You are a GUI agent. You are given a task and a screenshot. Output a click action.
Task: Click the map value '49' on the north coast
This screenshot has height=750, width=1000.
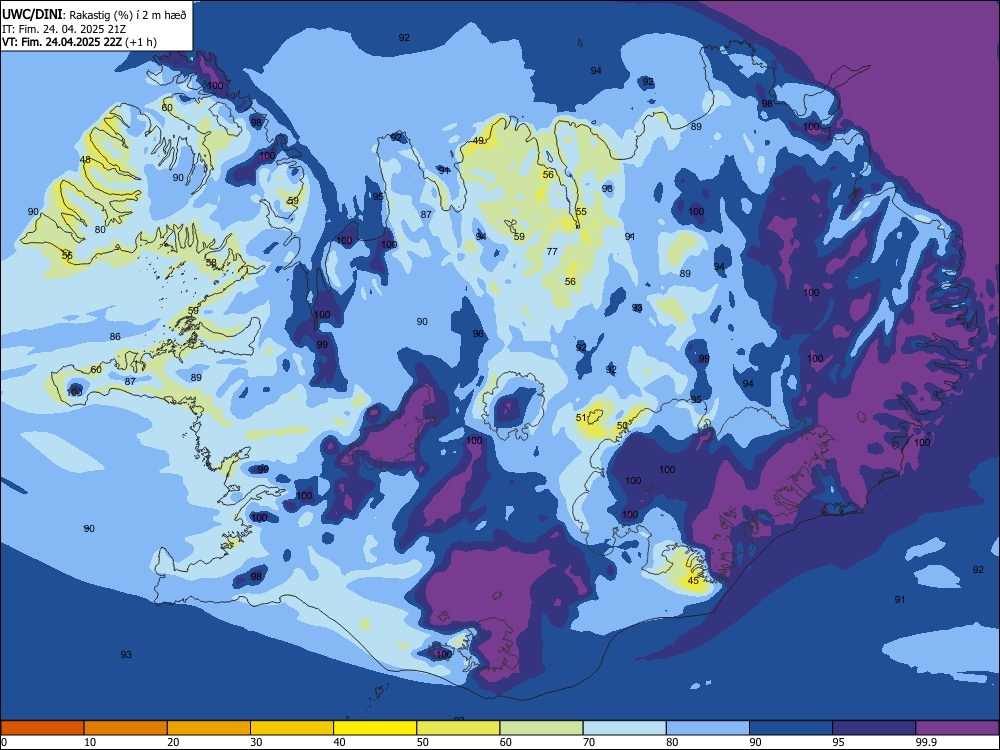478,140
